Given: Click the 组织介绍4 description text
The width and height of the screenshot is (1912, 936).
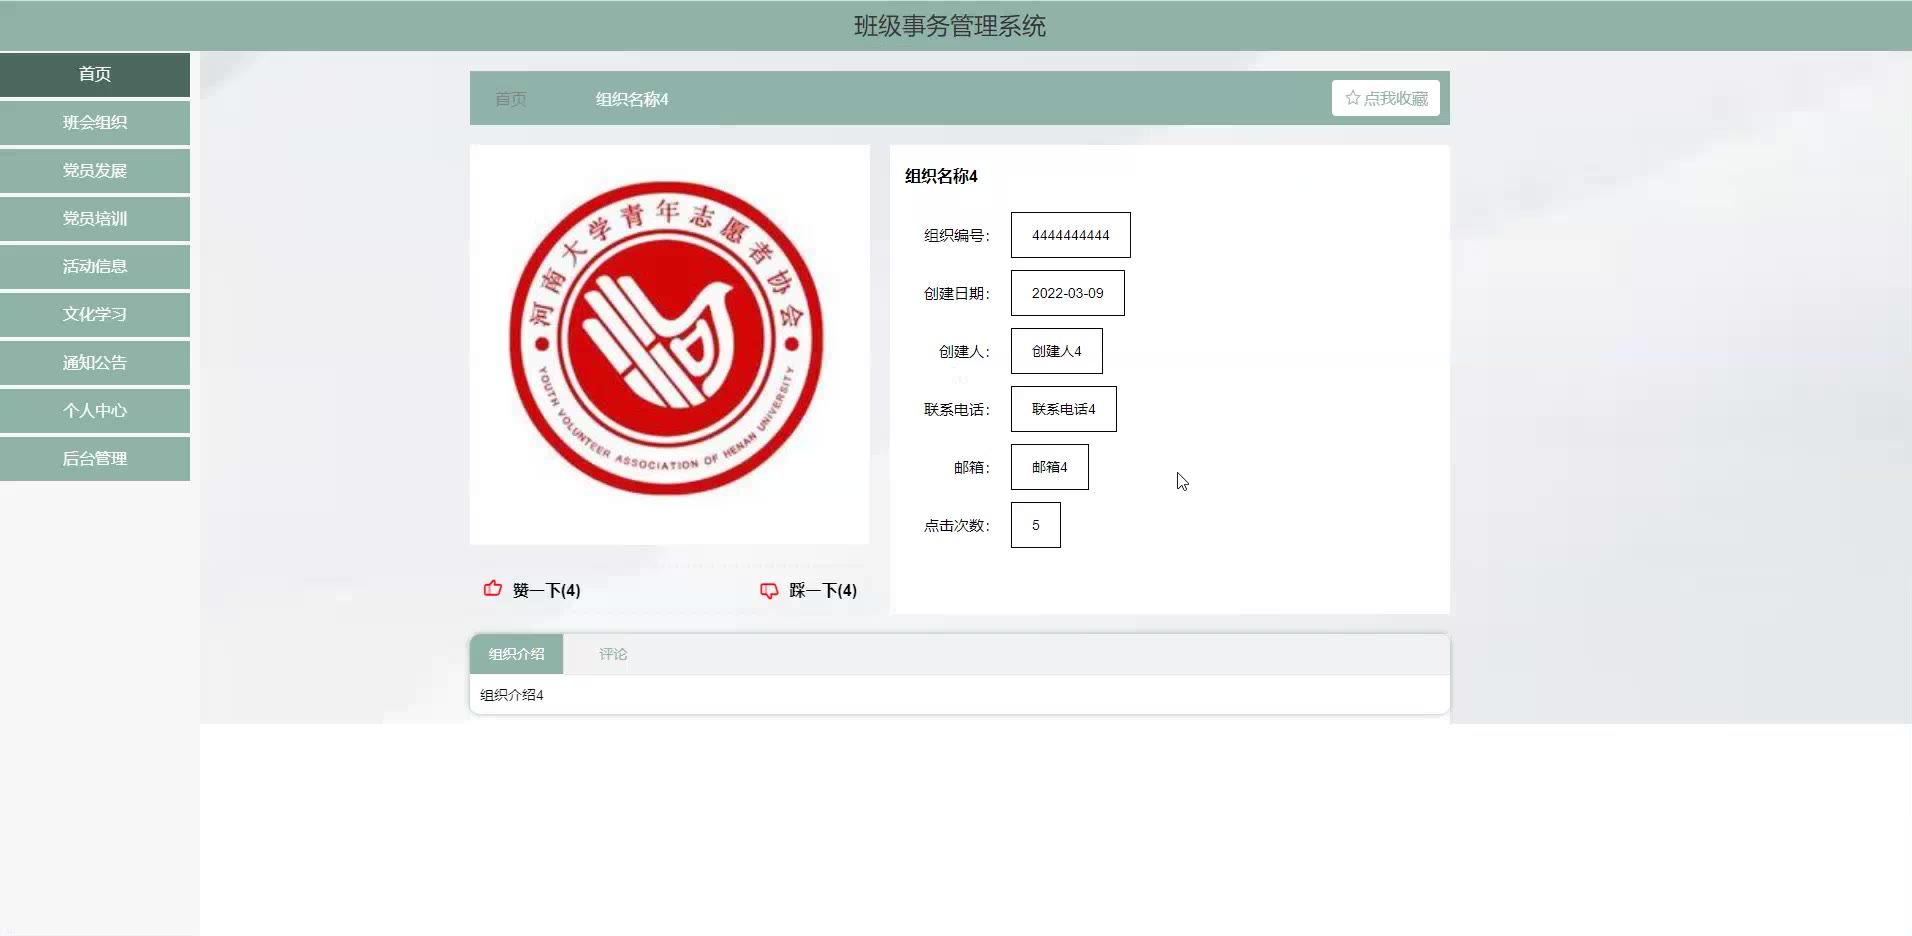Looking at the screenshot, I should click(x=512, y=695).
